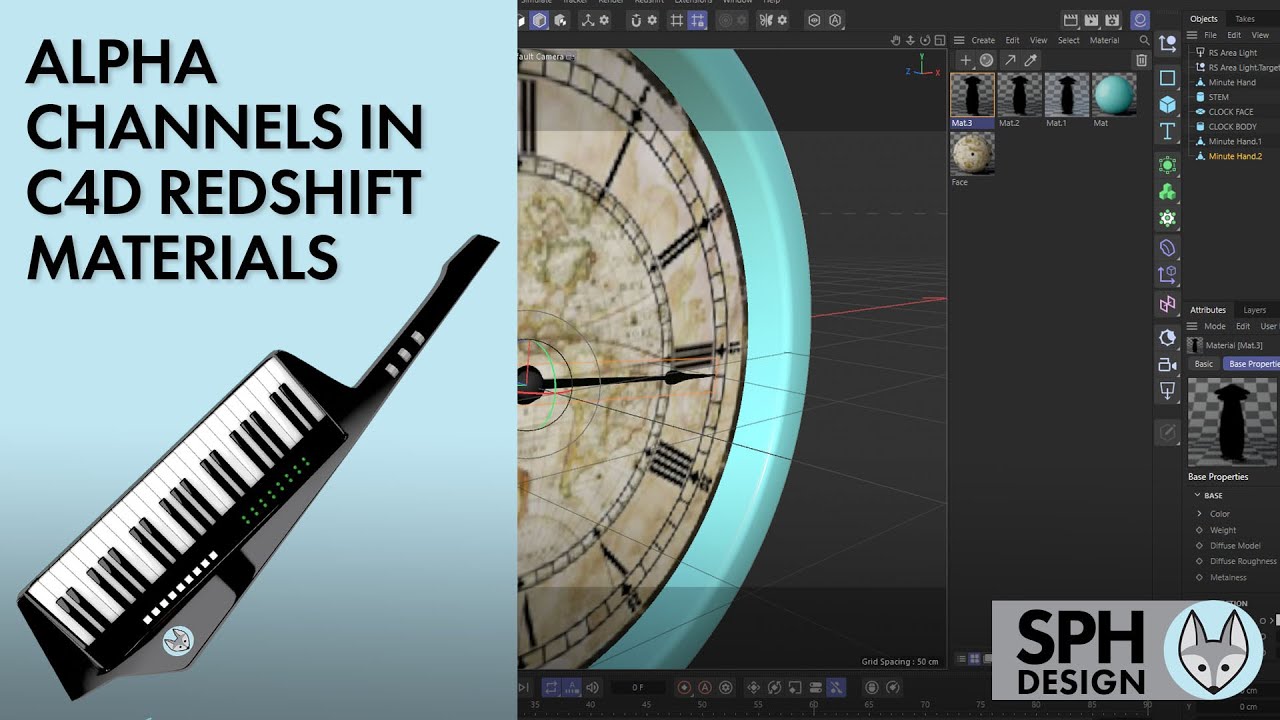Select the Mat.2 material thumbnail

pos(1019,95)
